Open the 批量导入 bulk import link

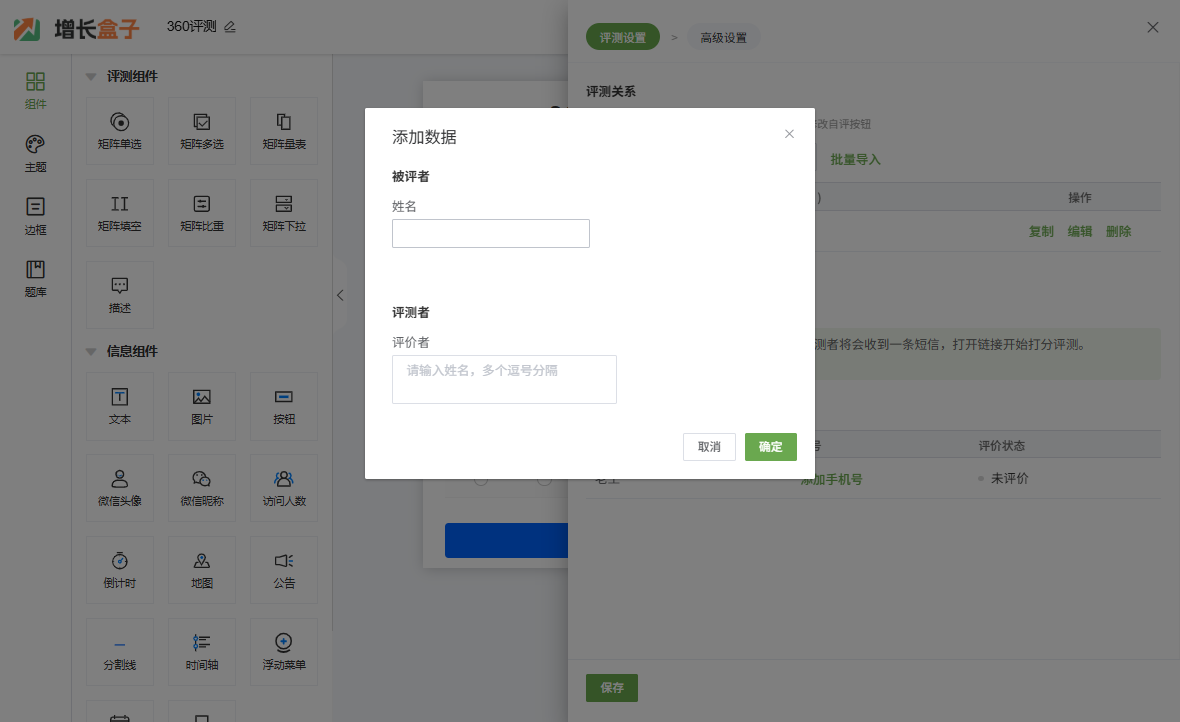point(855,160)
